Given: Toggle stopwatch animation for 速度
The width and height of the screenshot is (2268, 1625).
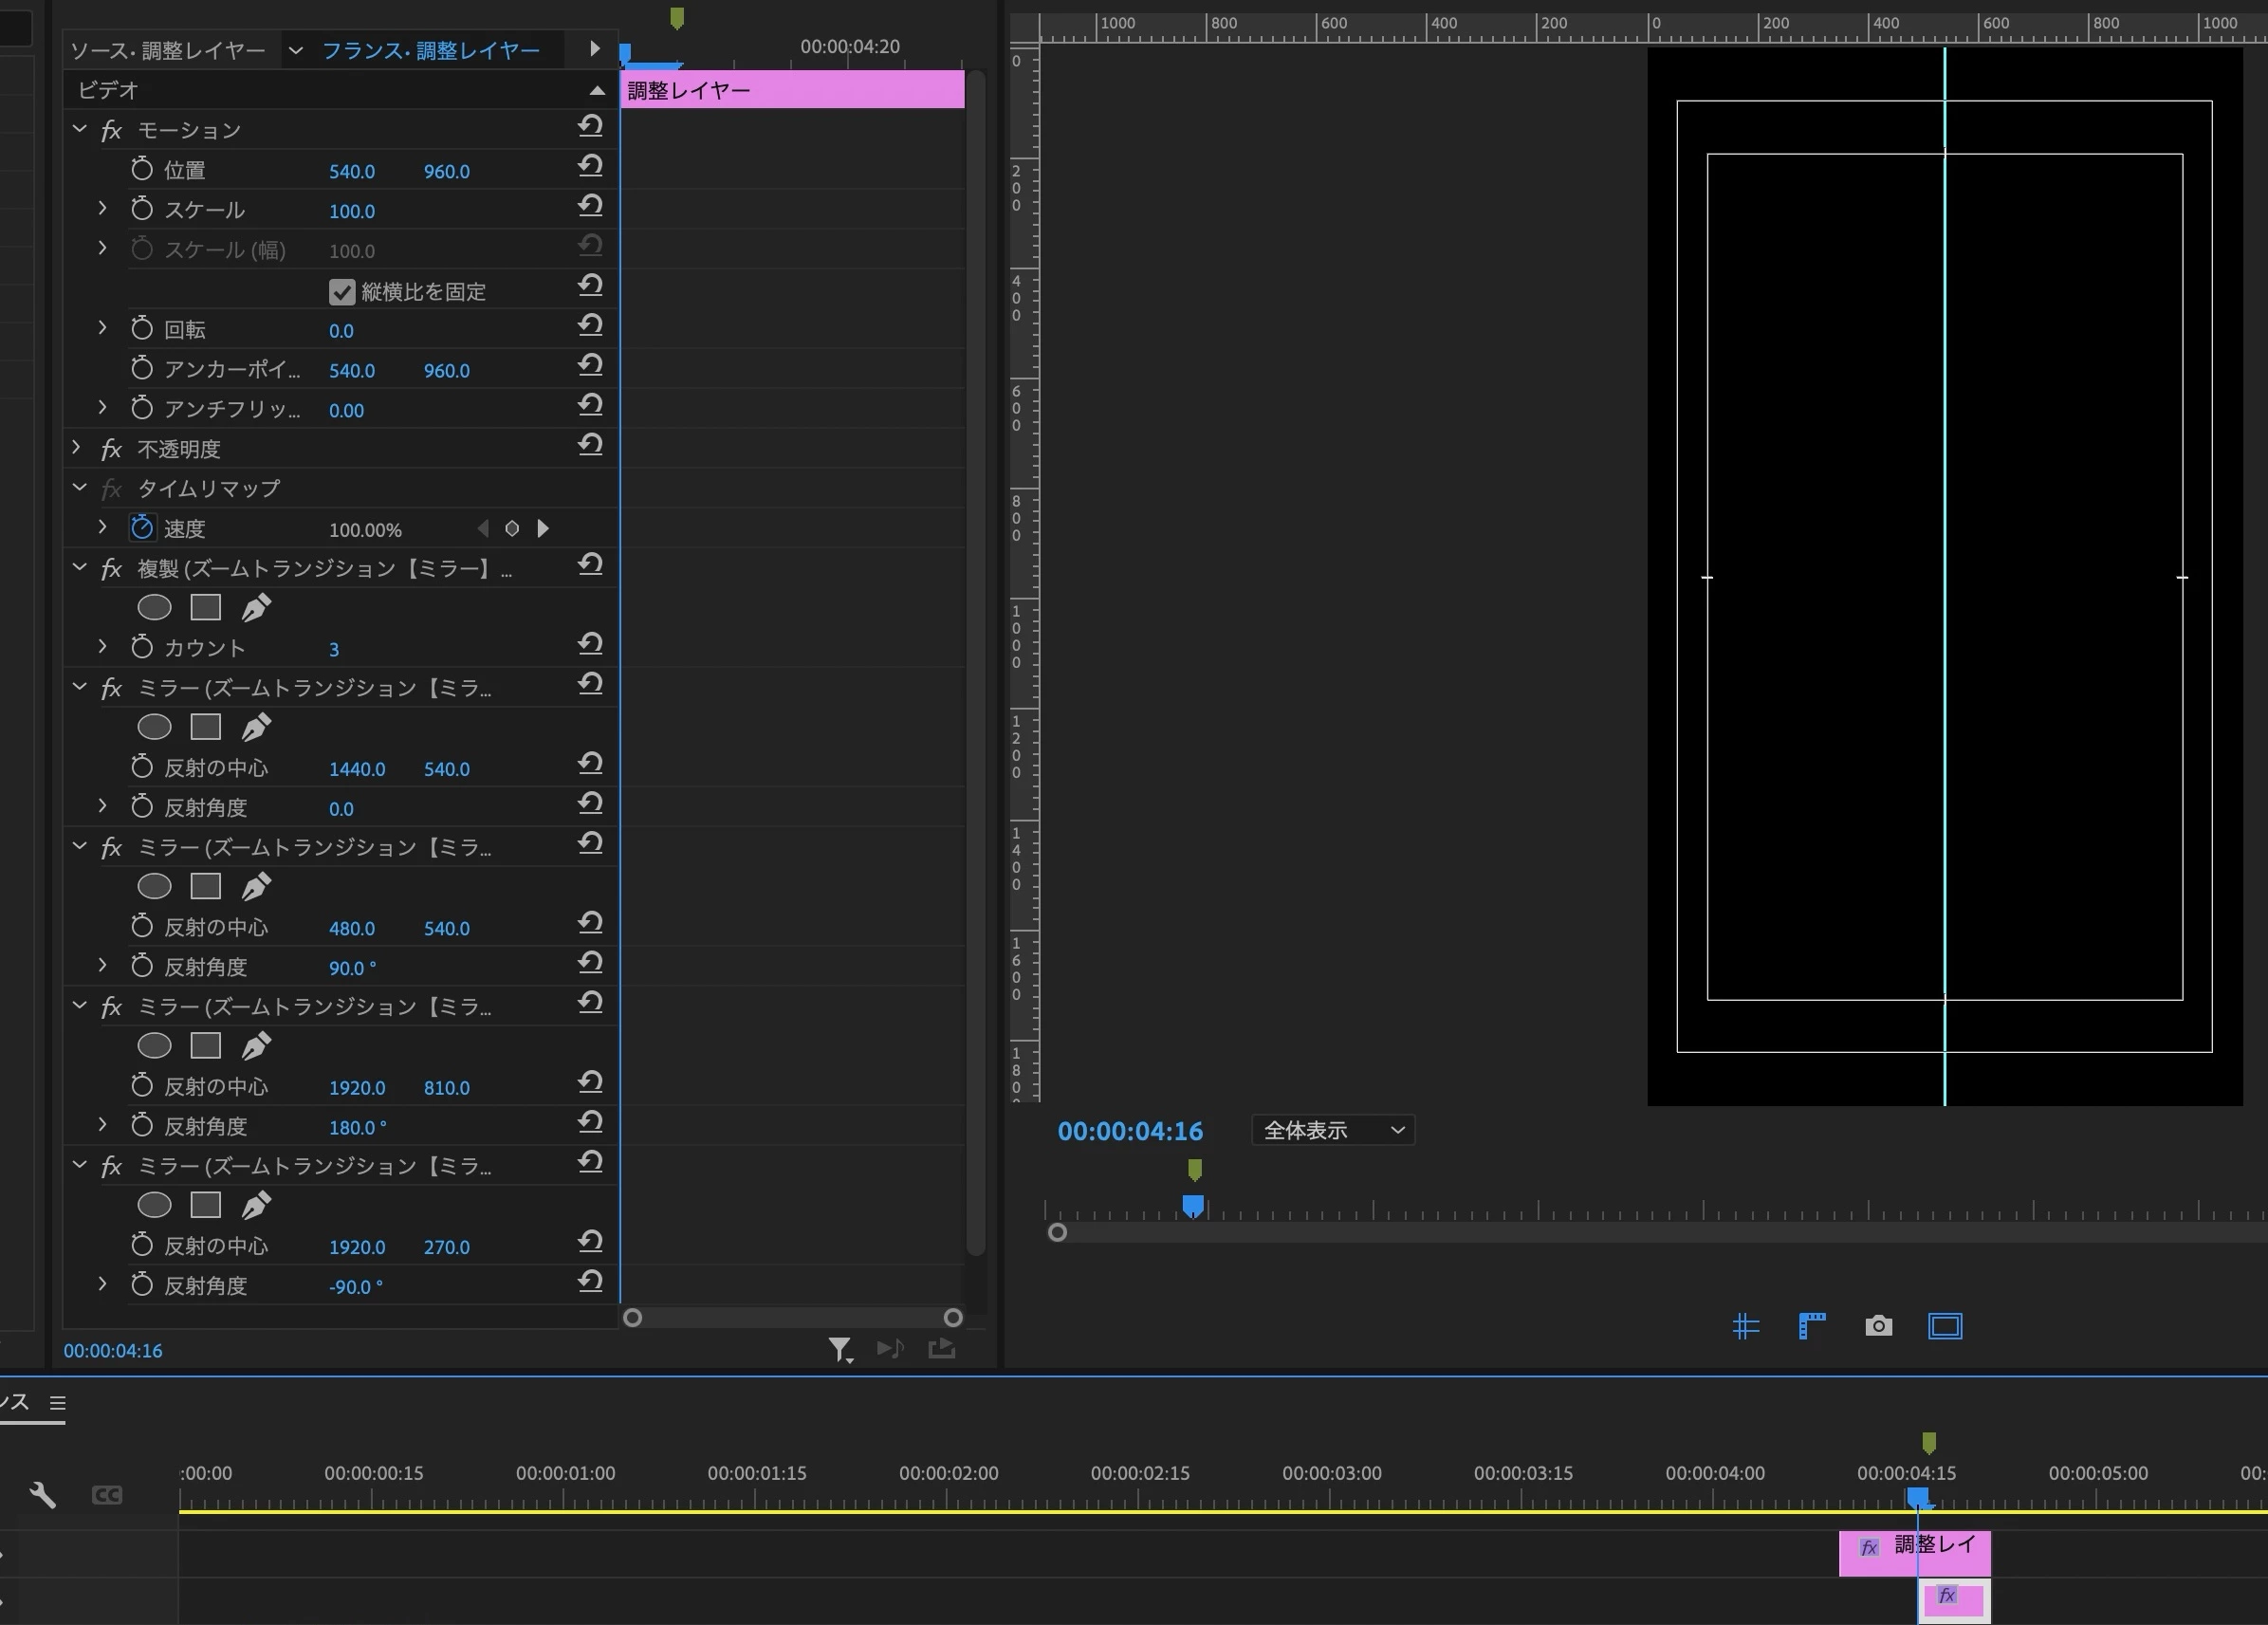Looking at the screenshot, I should pos(142,528).
